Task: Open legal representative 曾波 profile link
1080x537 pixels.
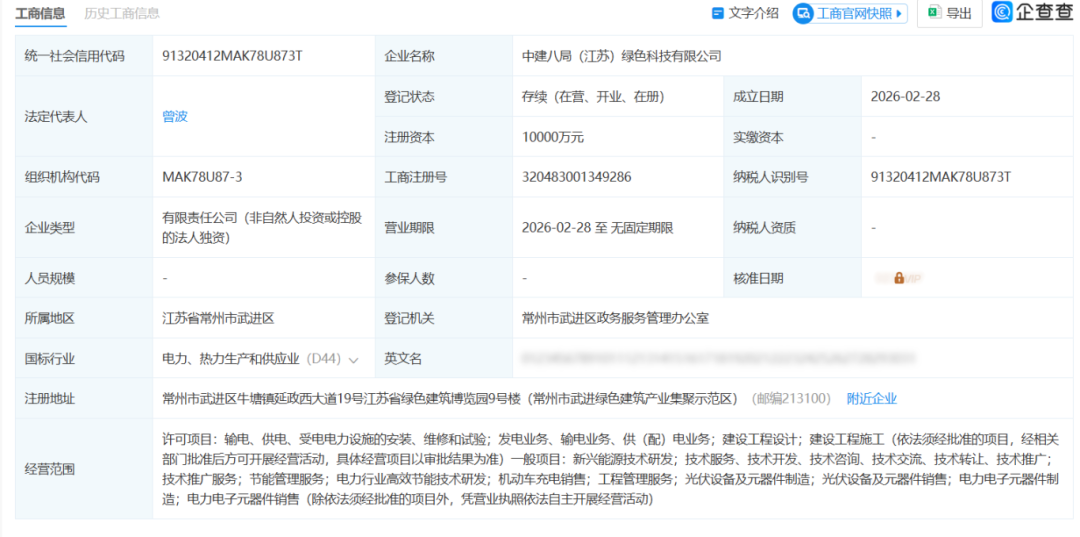Action: tap(175, 116)
